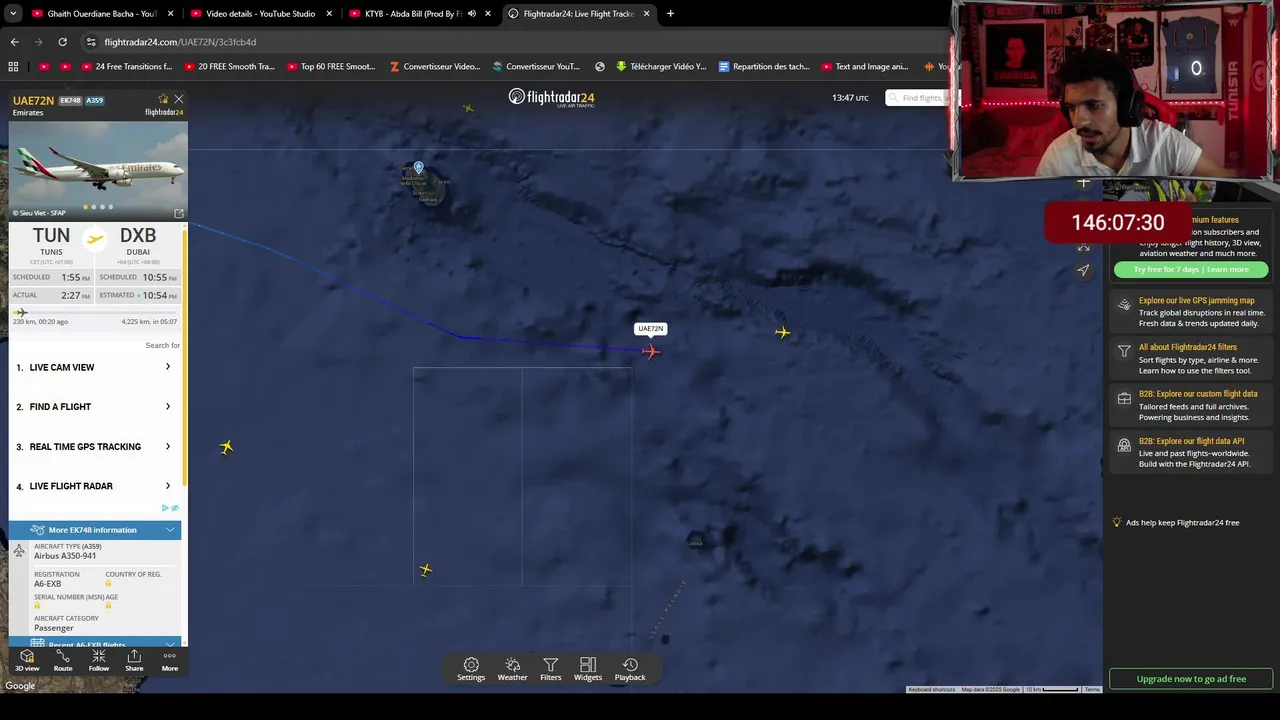Image resolution: width=1280 pixels, height=720 pixels.
Task: Click the map location arrow button
Action: pos(1083,270)
